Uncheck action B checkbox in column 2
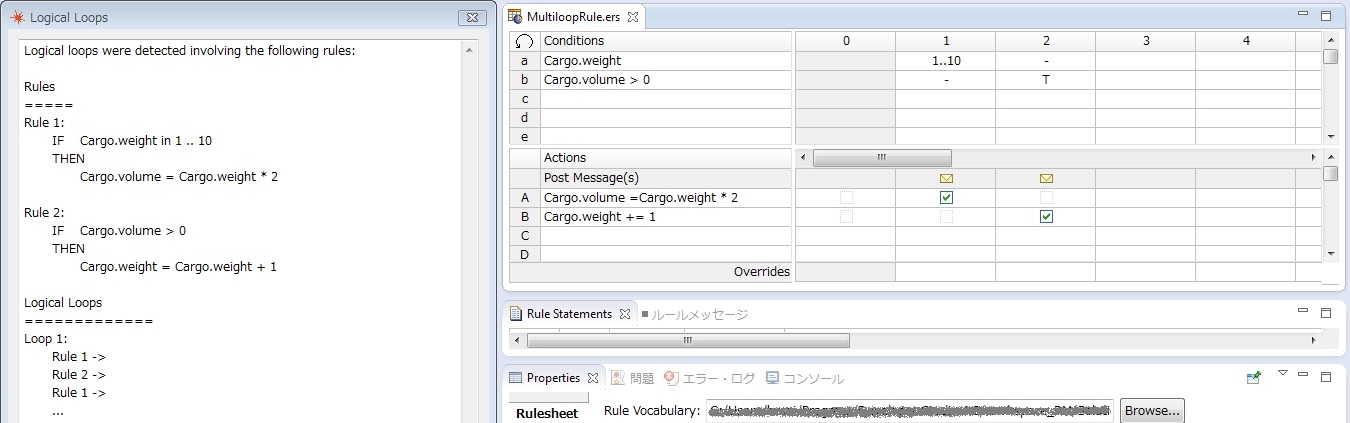 [x=1046, y=217]
